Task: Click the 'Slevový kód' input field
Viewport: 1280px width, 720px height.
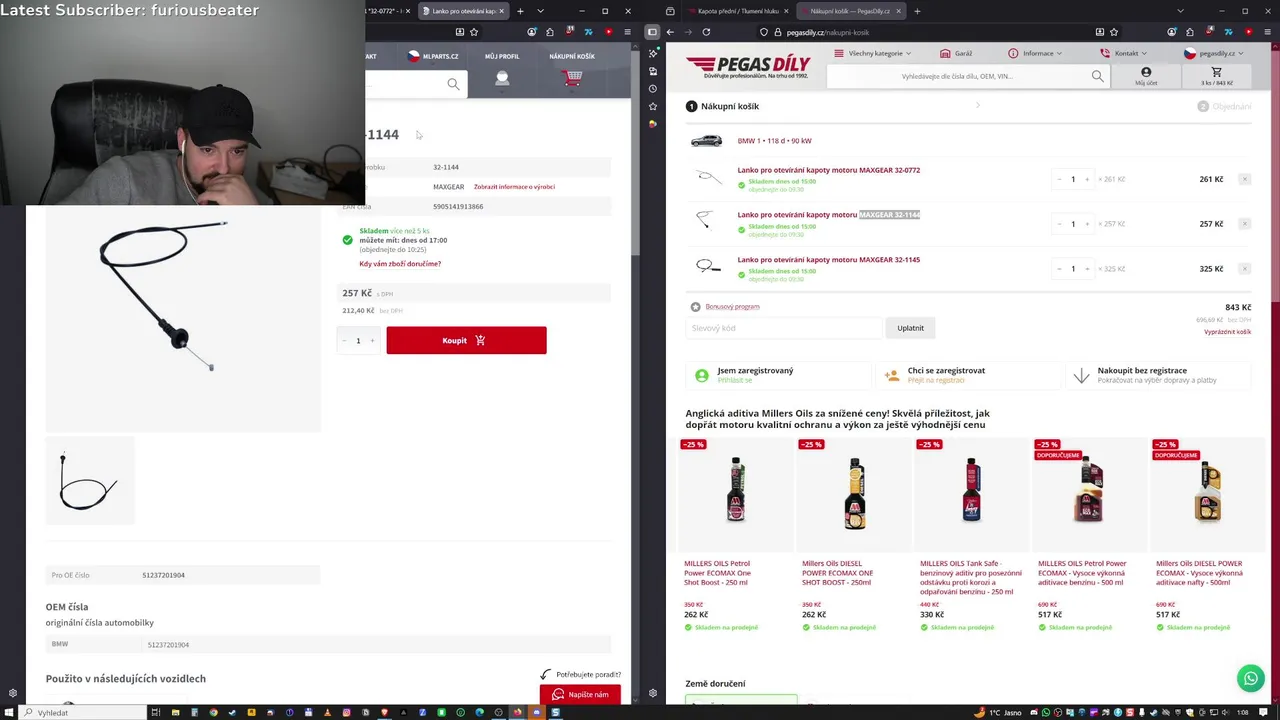Action: 785,328
